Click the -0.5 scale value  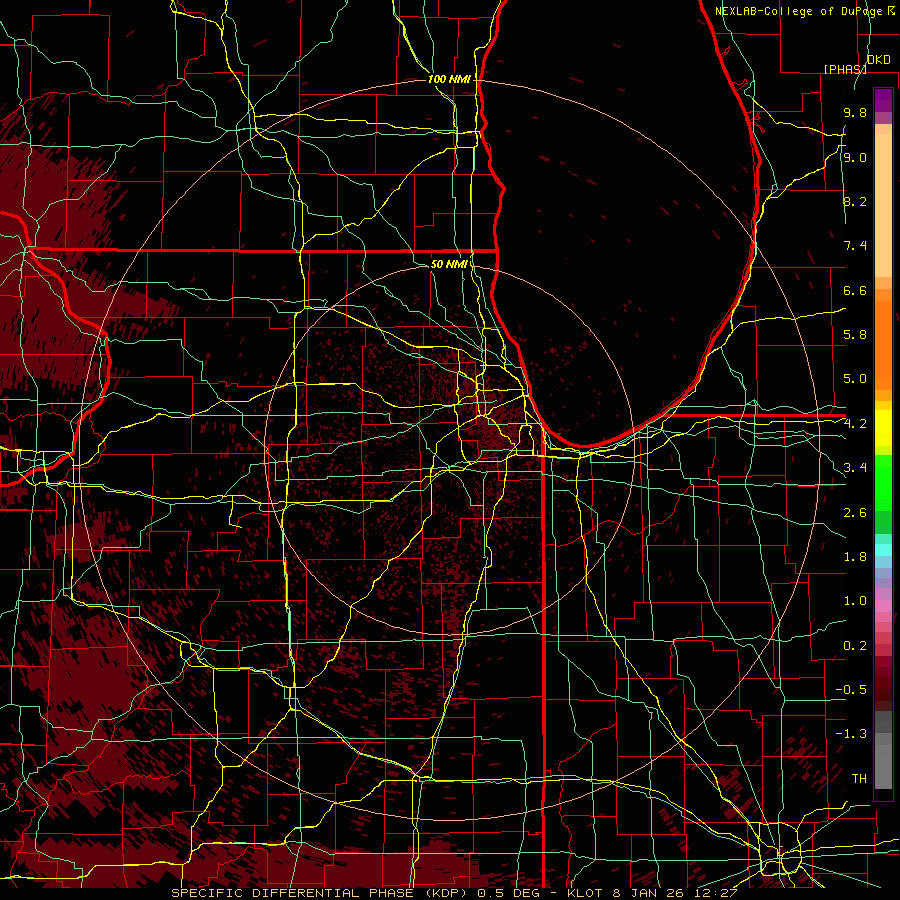(x=851, y=690)
